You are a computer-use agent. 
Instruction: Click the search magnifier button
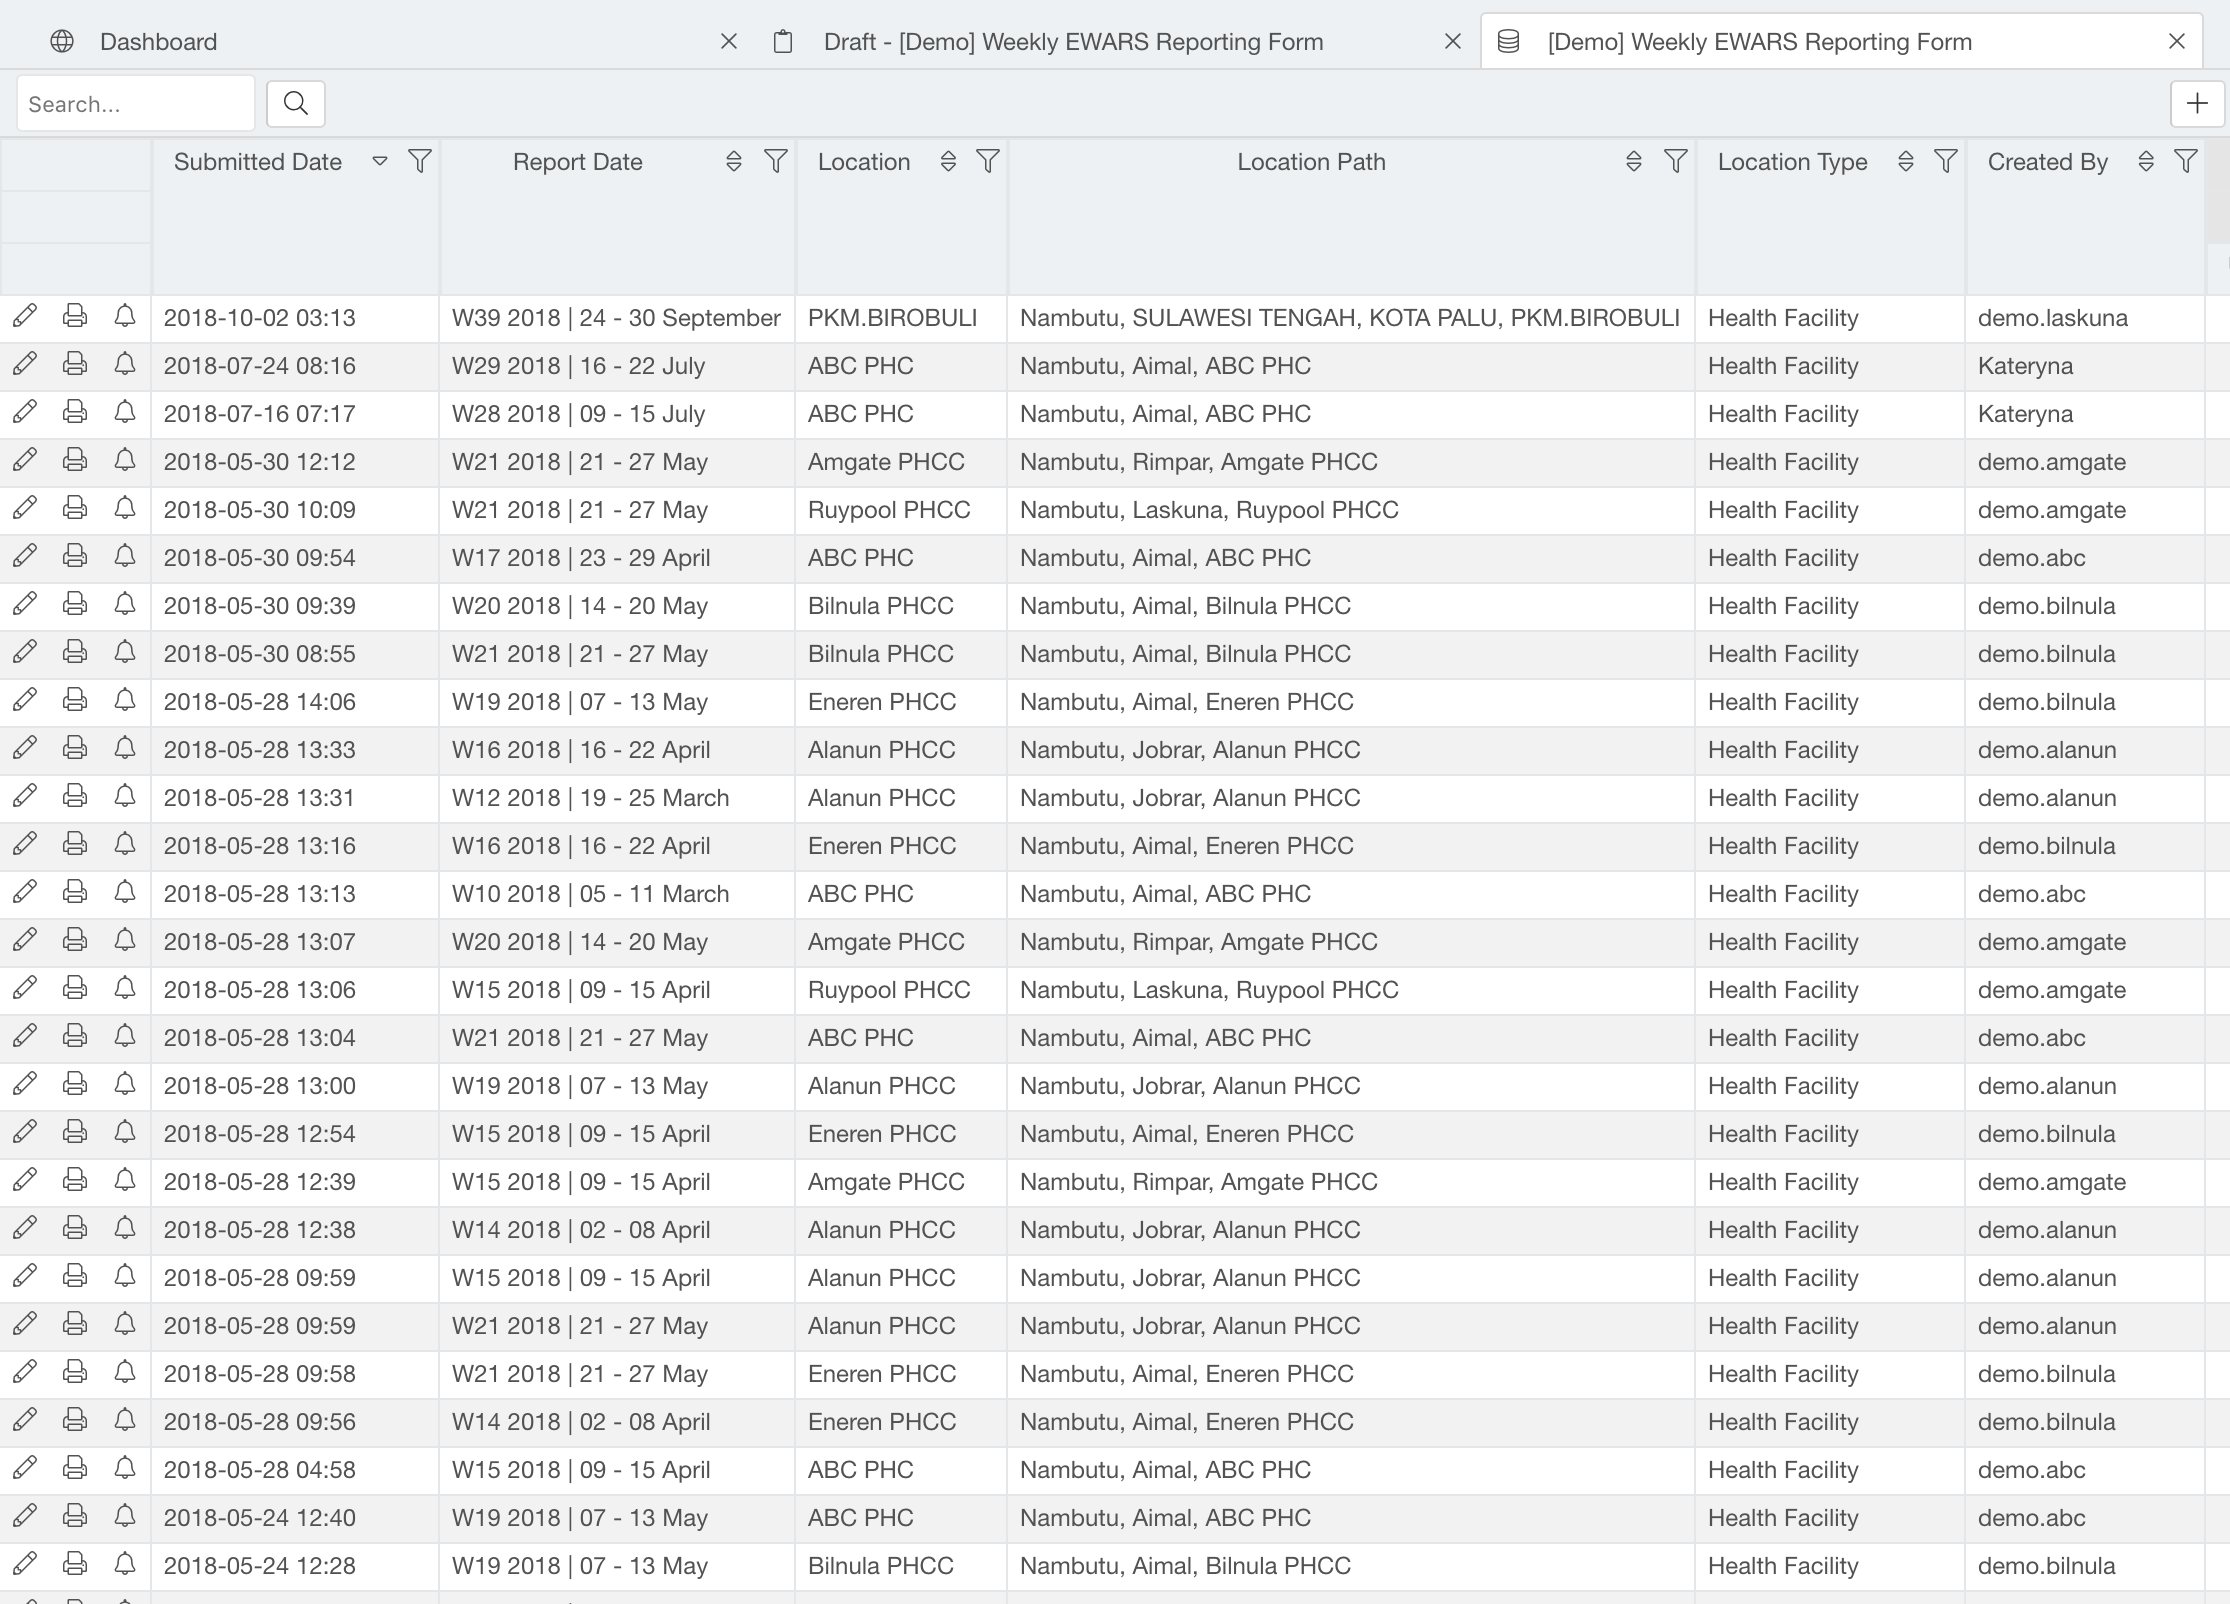click(x=296, y=104)
